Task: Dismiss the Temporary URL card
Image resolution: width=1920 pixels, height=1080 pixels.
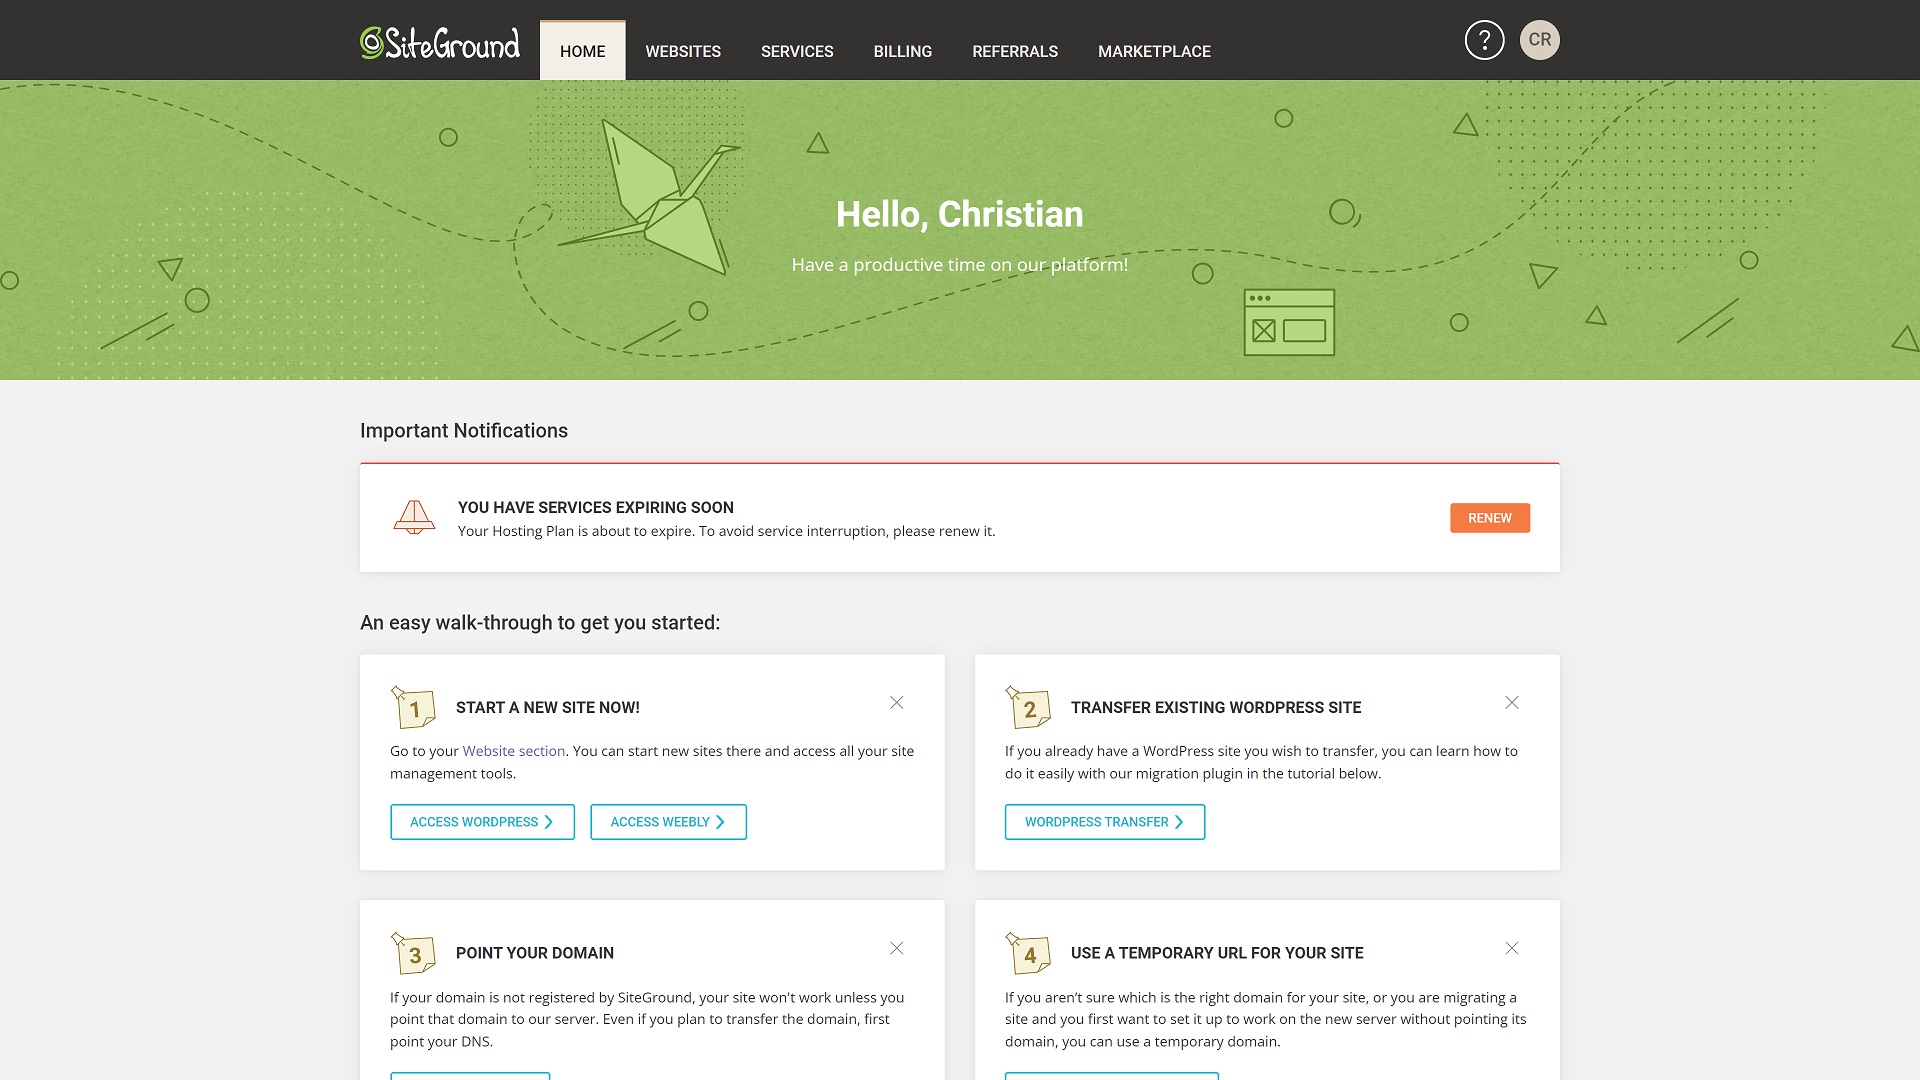Action: pos(1512,948)
